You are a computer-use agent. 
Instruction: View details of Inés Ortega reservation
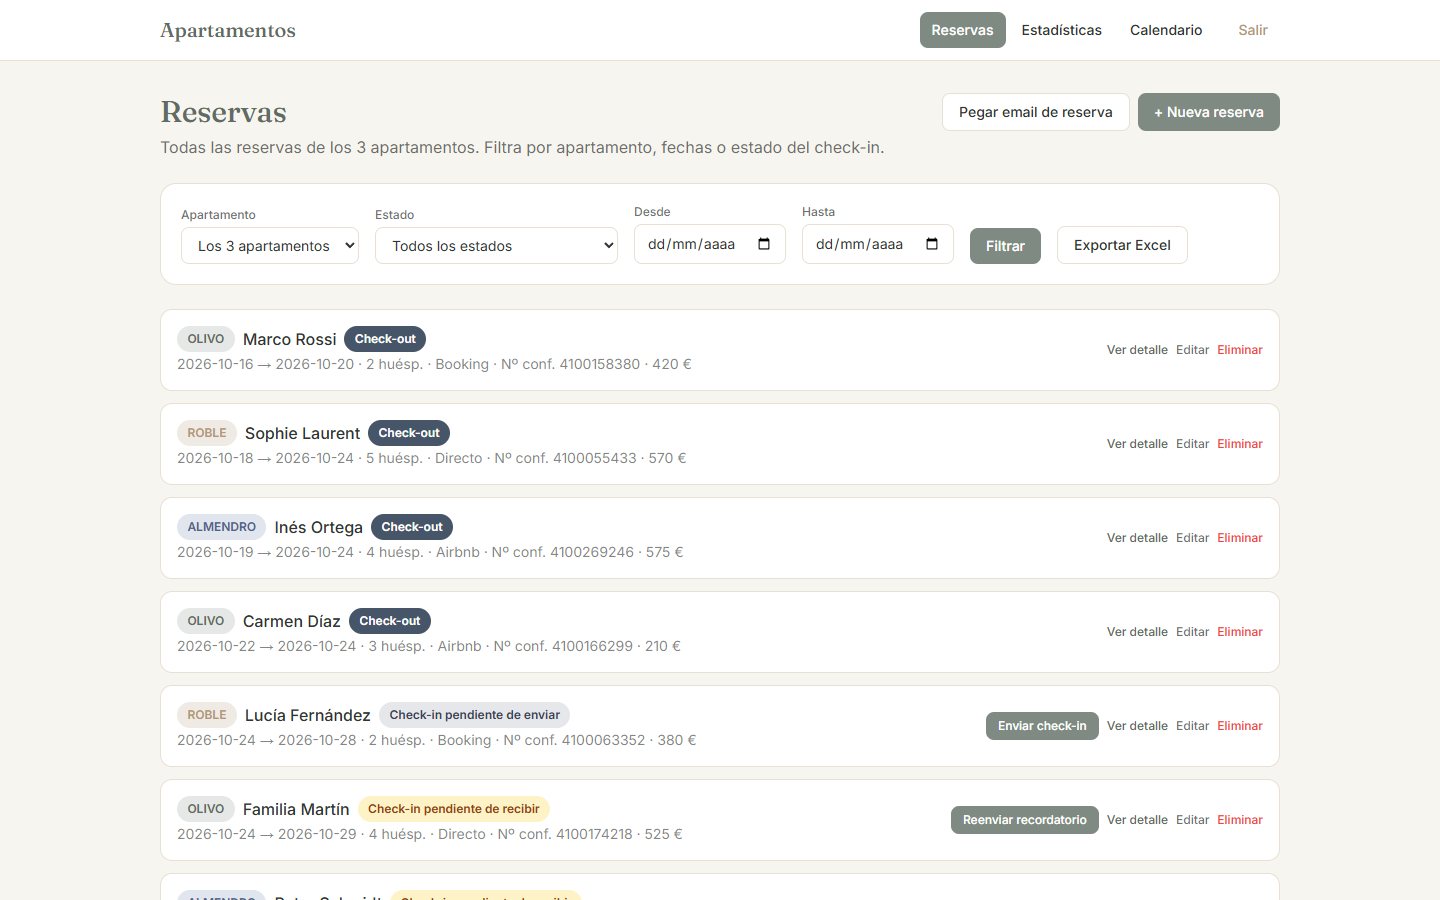[1137, 538]
